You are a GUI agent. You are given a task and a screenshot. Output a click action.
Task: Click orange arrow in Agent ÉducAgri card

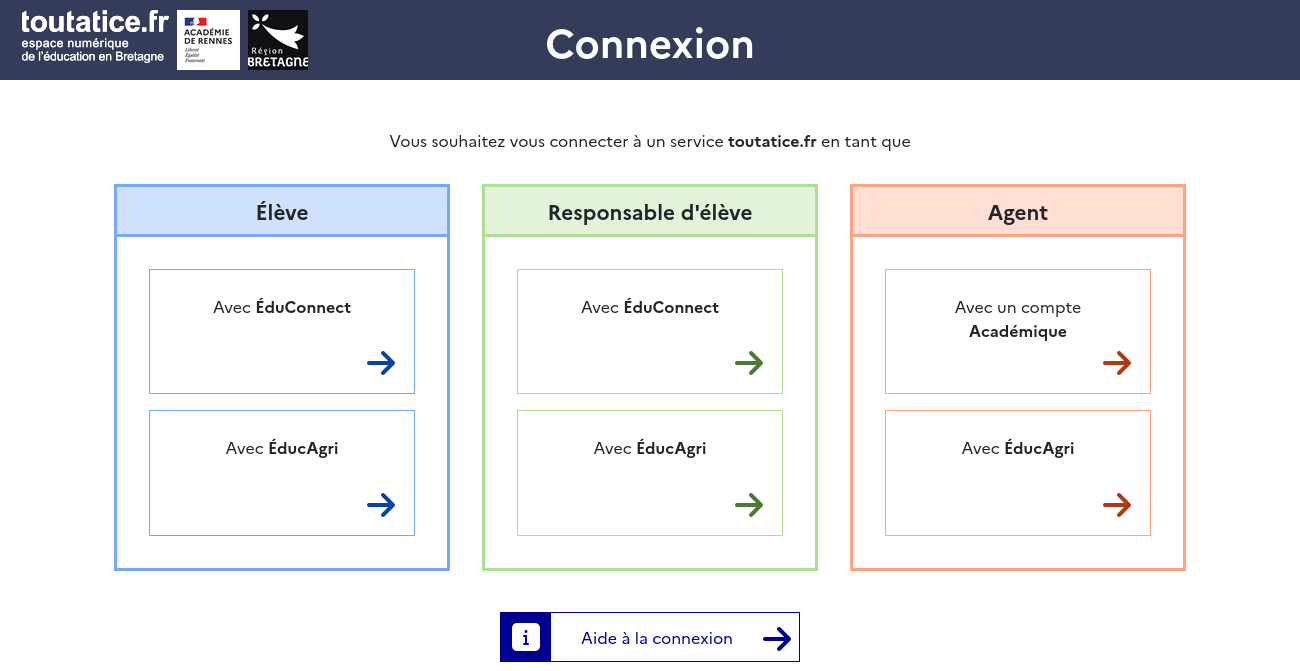click(1117, 505)
